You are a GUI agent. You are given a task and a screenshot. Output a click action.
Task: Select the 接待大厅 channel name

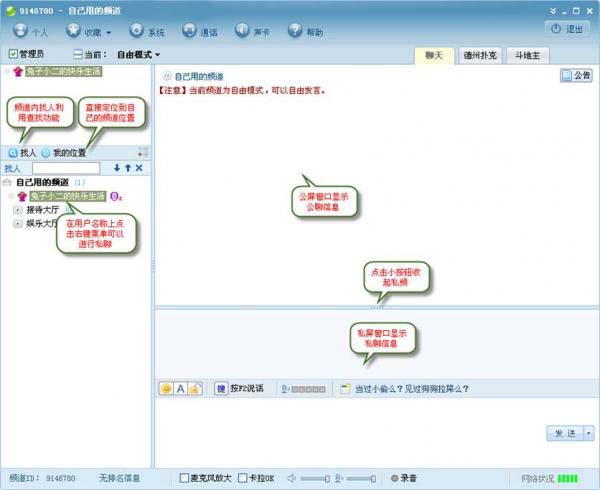click(x=42, y=210)
